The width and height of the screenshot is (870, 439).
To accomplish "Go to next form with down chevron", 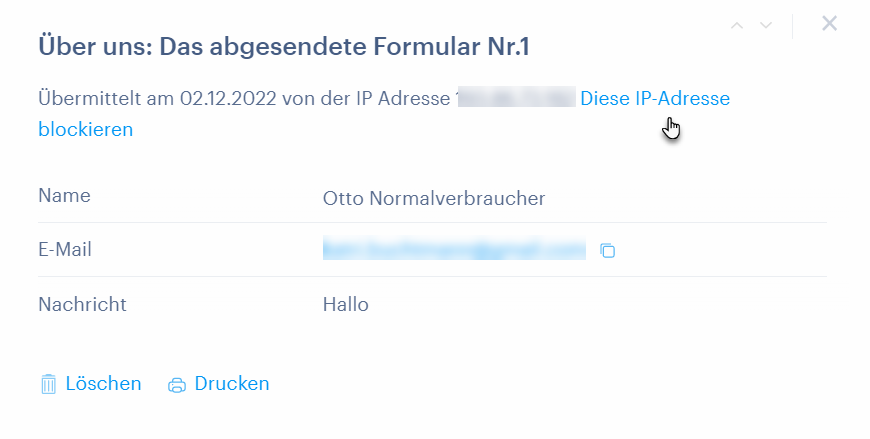I will pos(766,25).
